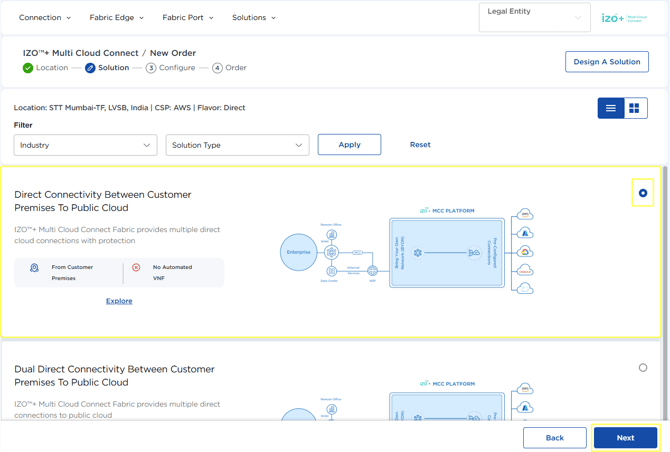The height and width of the screenshot is (452, 670).
Task: Click the From Customer Premises icon
Action: tap(34, 268)
